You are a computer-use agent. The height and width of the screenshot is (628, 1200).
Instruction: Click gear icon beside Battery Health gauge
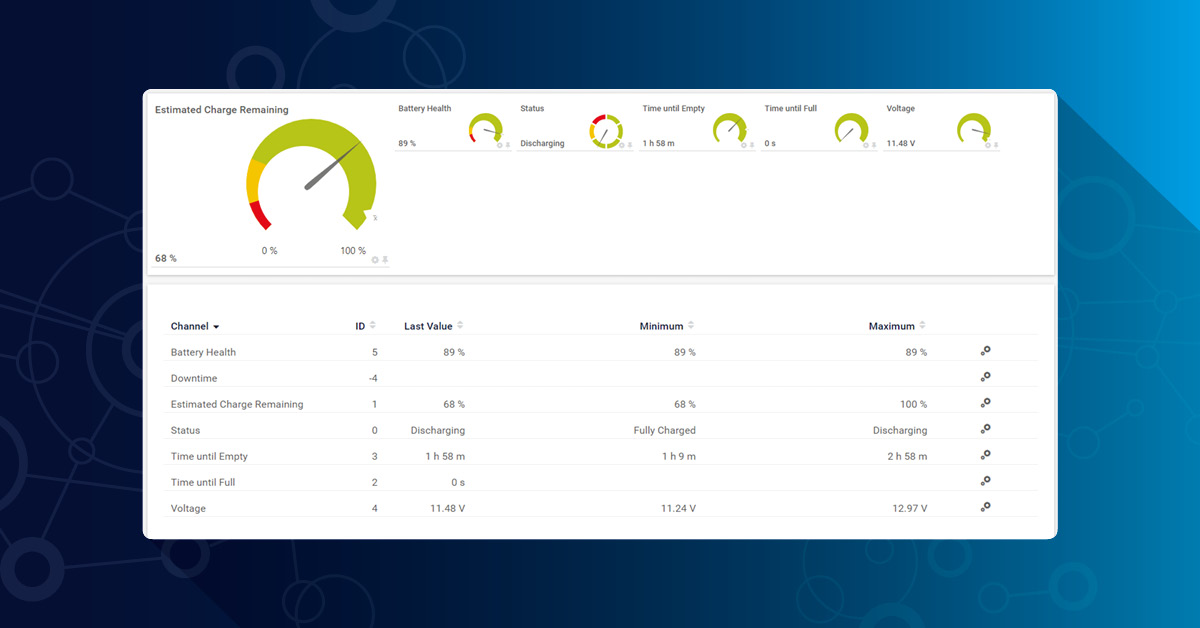pyautogui.click(x=500, y=145)
